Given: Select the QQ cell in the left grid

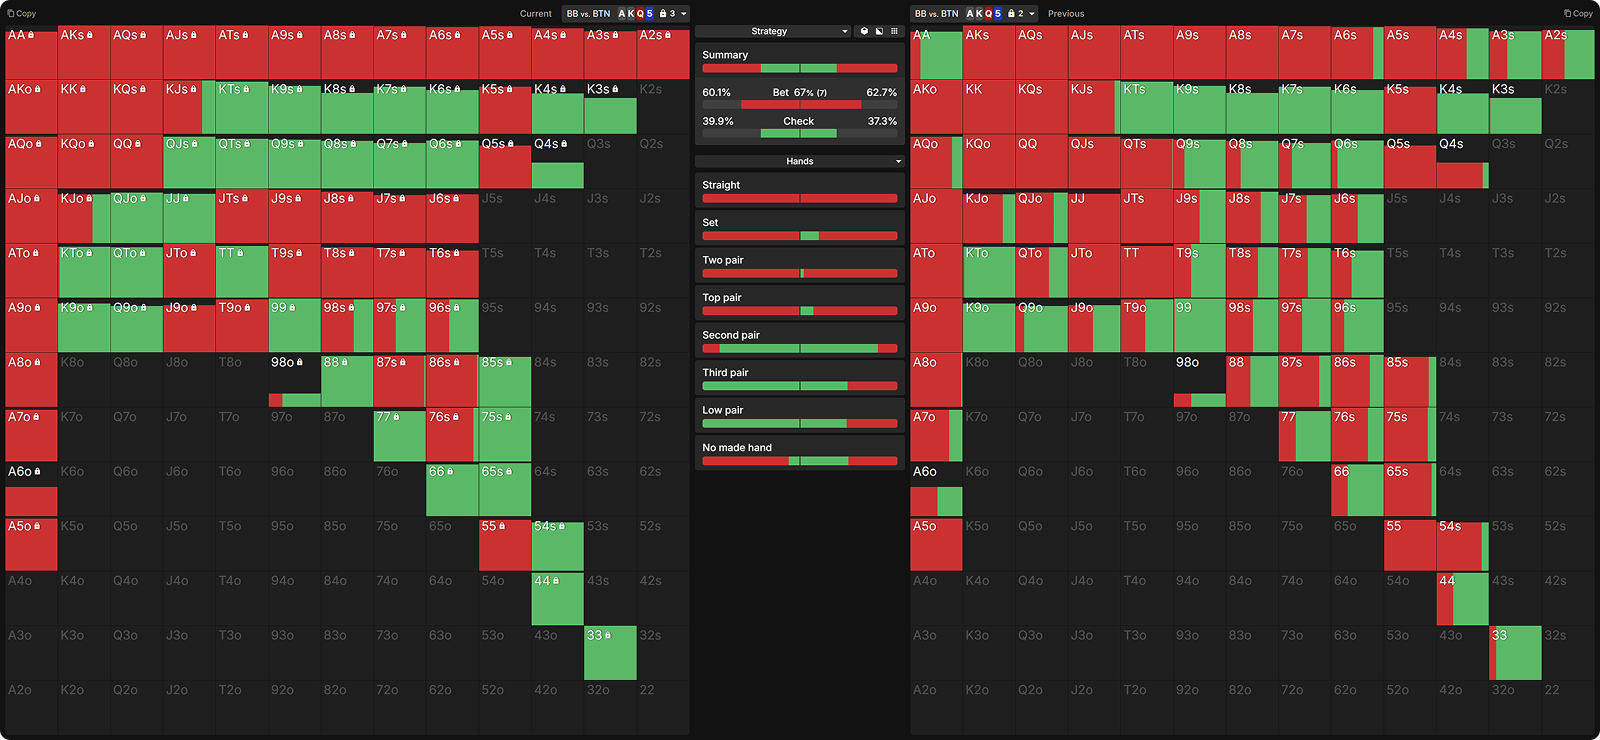Looking at the screenshot, I should (x=136, y=162).
